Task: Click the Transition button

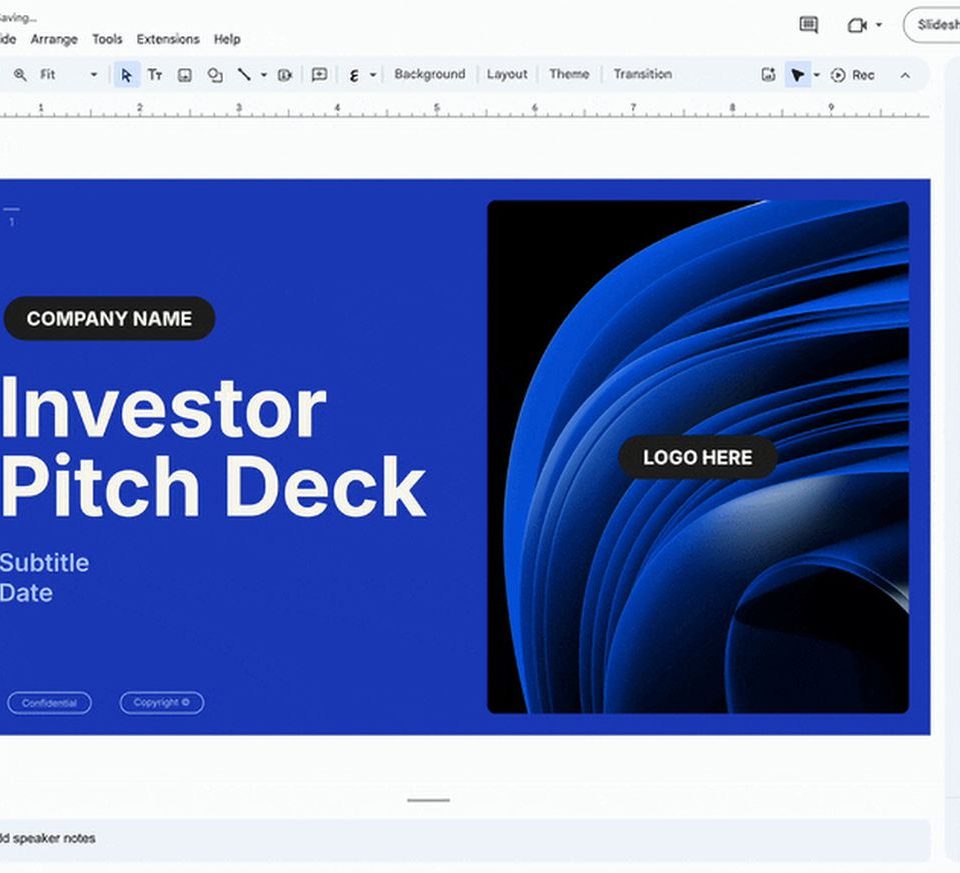Action: 642,74
